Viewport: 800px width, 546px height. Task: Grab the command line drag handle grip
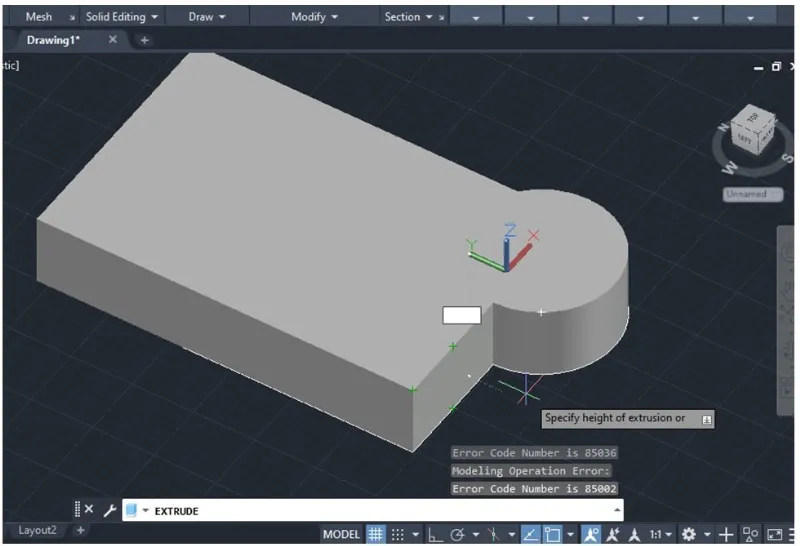(78, 509)
